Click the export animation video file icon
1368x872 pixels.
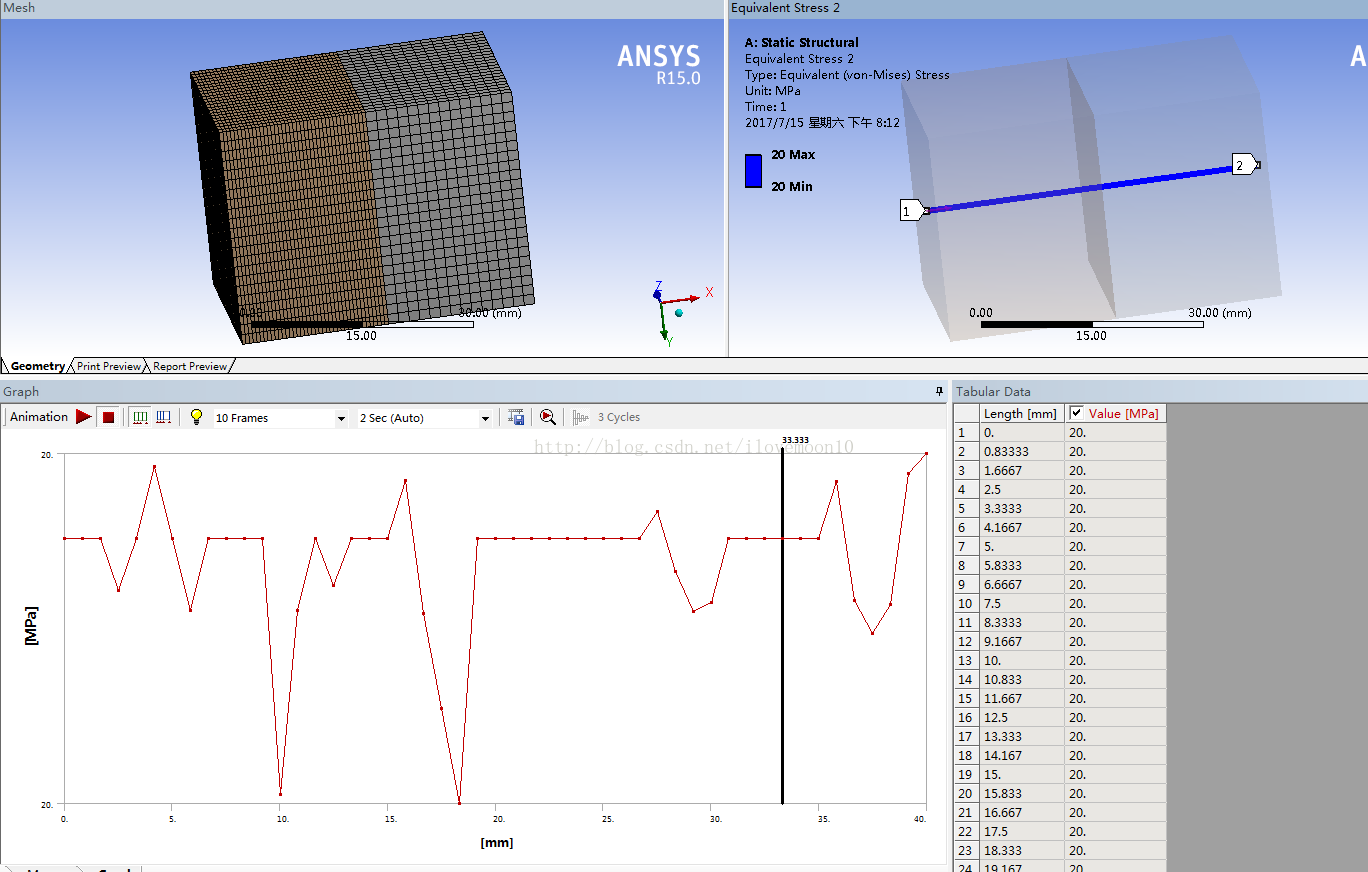(x=516, y=417)
